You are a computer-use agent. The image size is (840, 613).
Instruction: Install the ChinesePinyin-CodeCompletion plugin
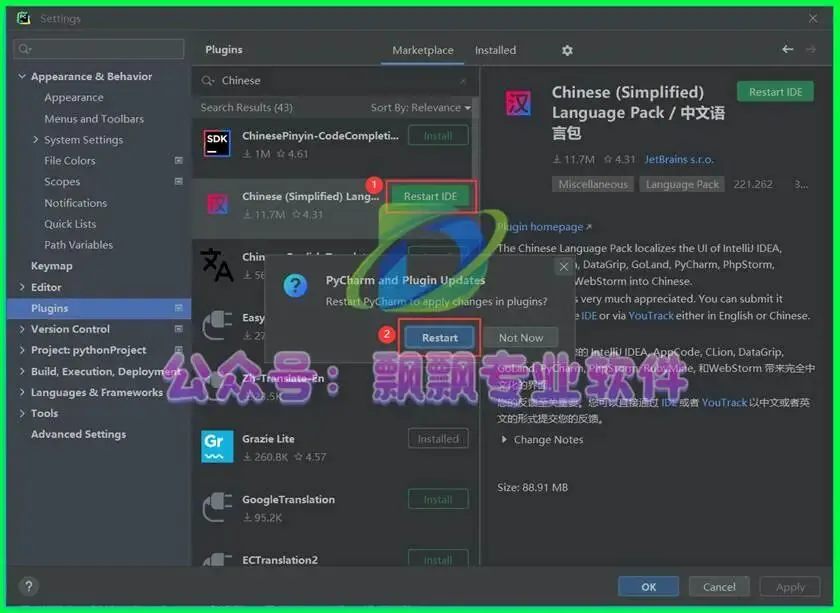click(x=438, y=136)
